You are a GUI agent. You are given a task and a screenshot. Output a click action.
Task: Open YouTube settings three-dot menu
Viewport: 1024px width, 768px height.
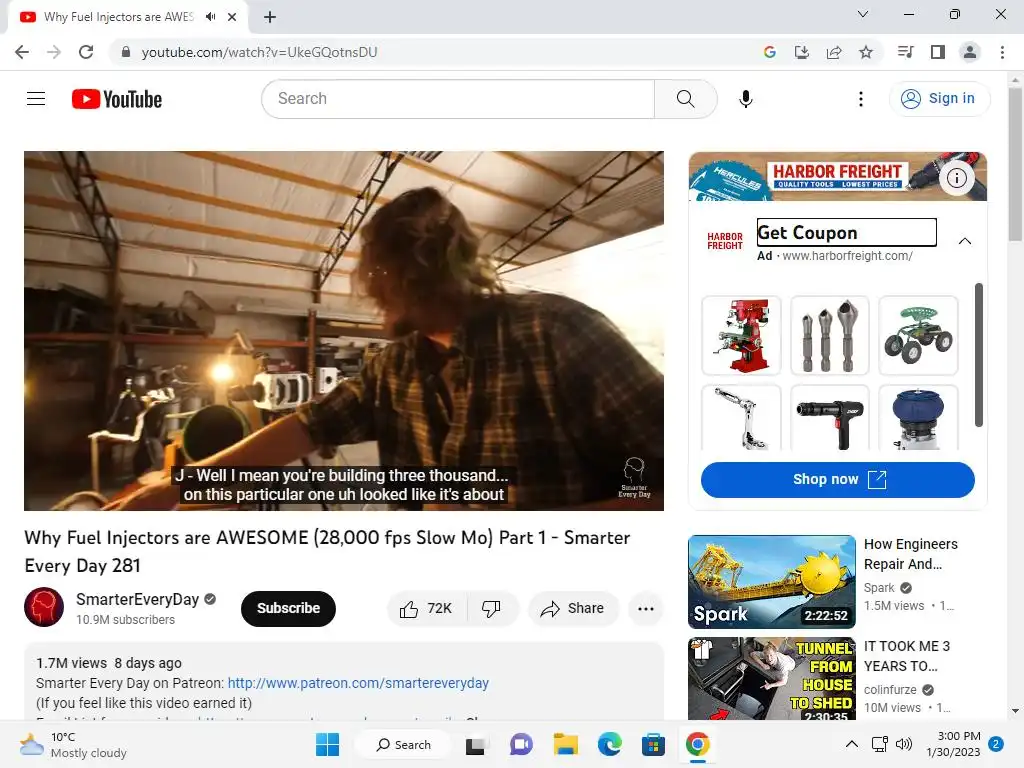point(861,99)
